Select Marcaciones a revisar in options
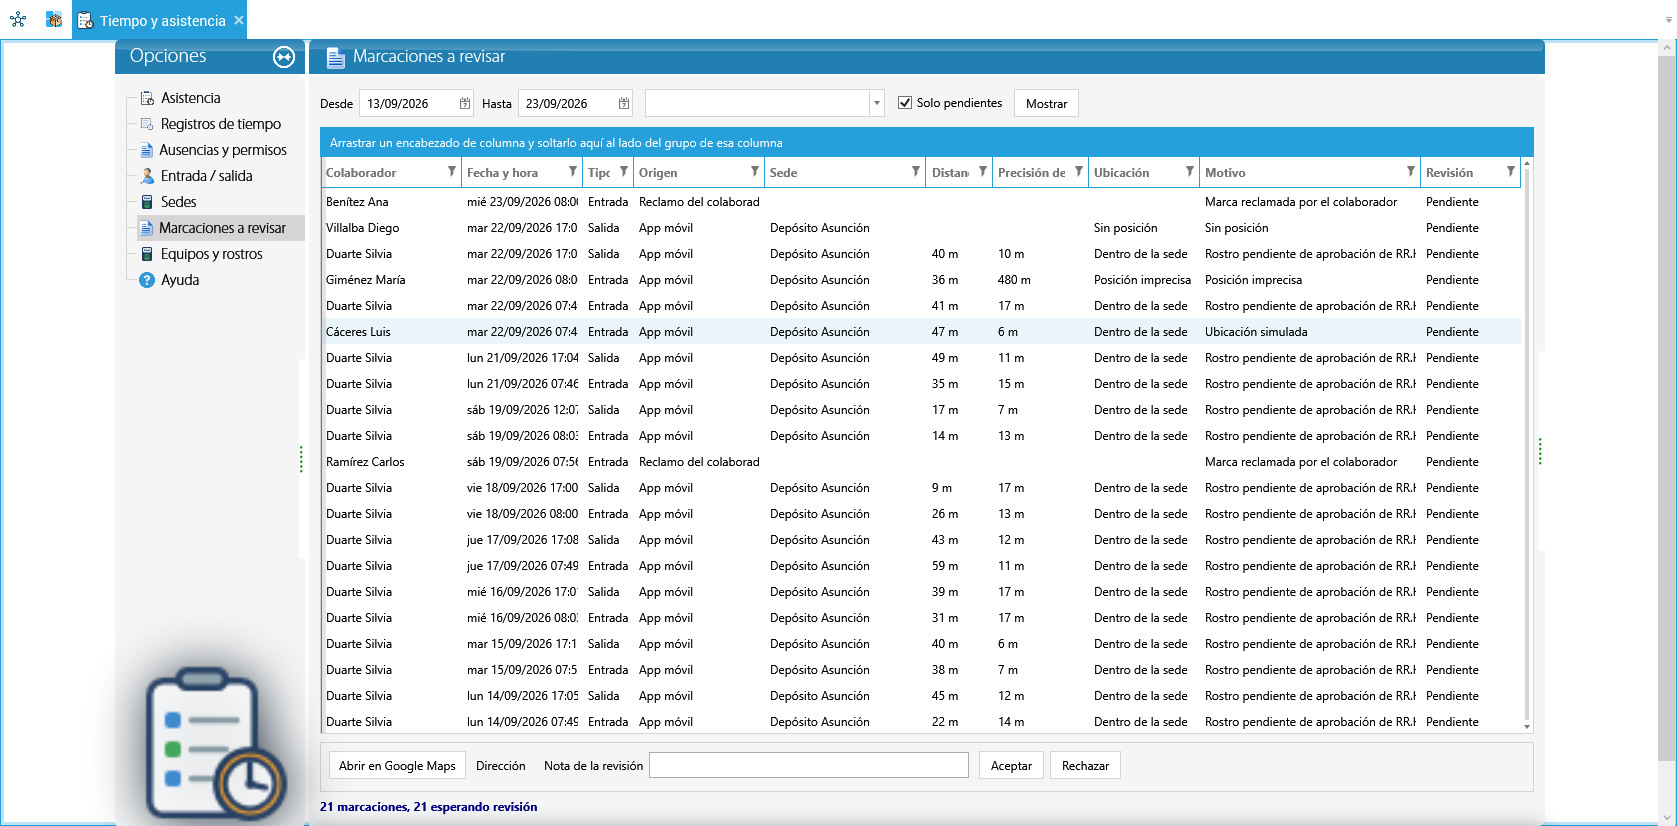The height and width of the screenshot is (826, 1677). click(x=222, y=228)
